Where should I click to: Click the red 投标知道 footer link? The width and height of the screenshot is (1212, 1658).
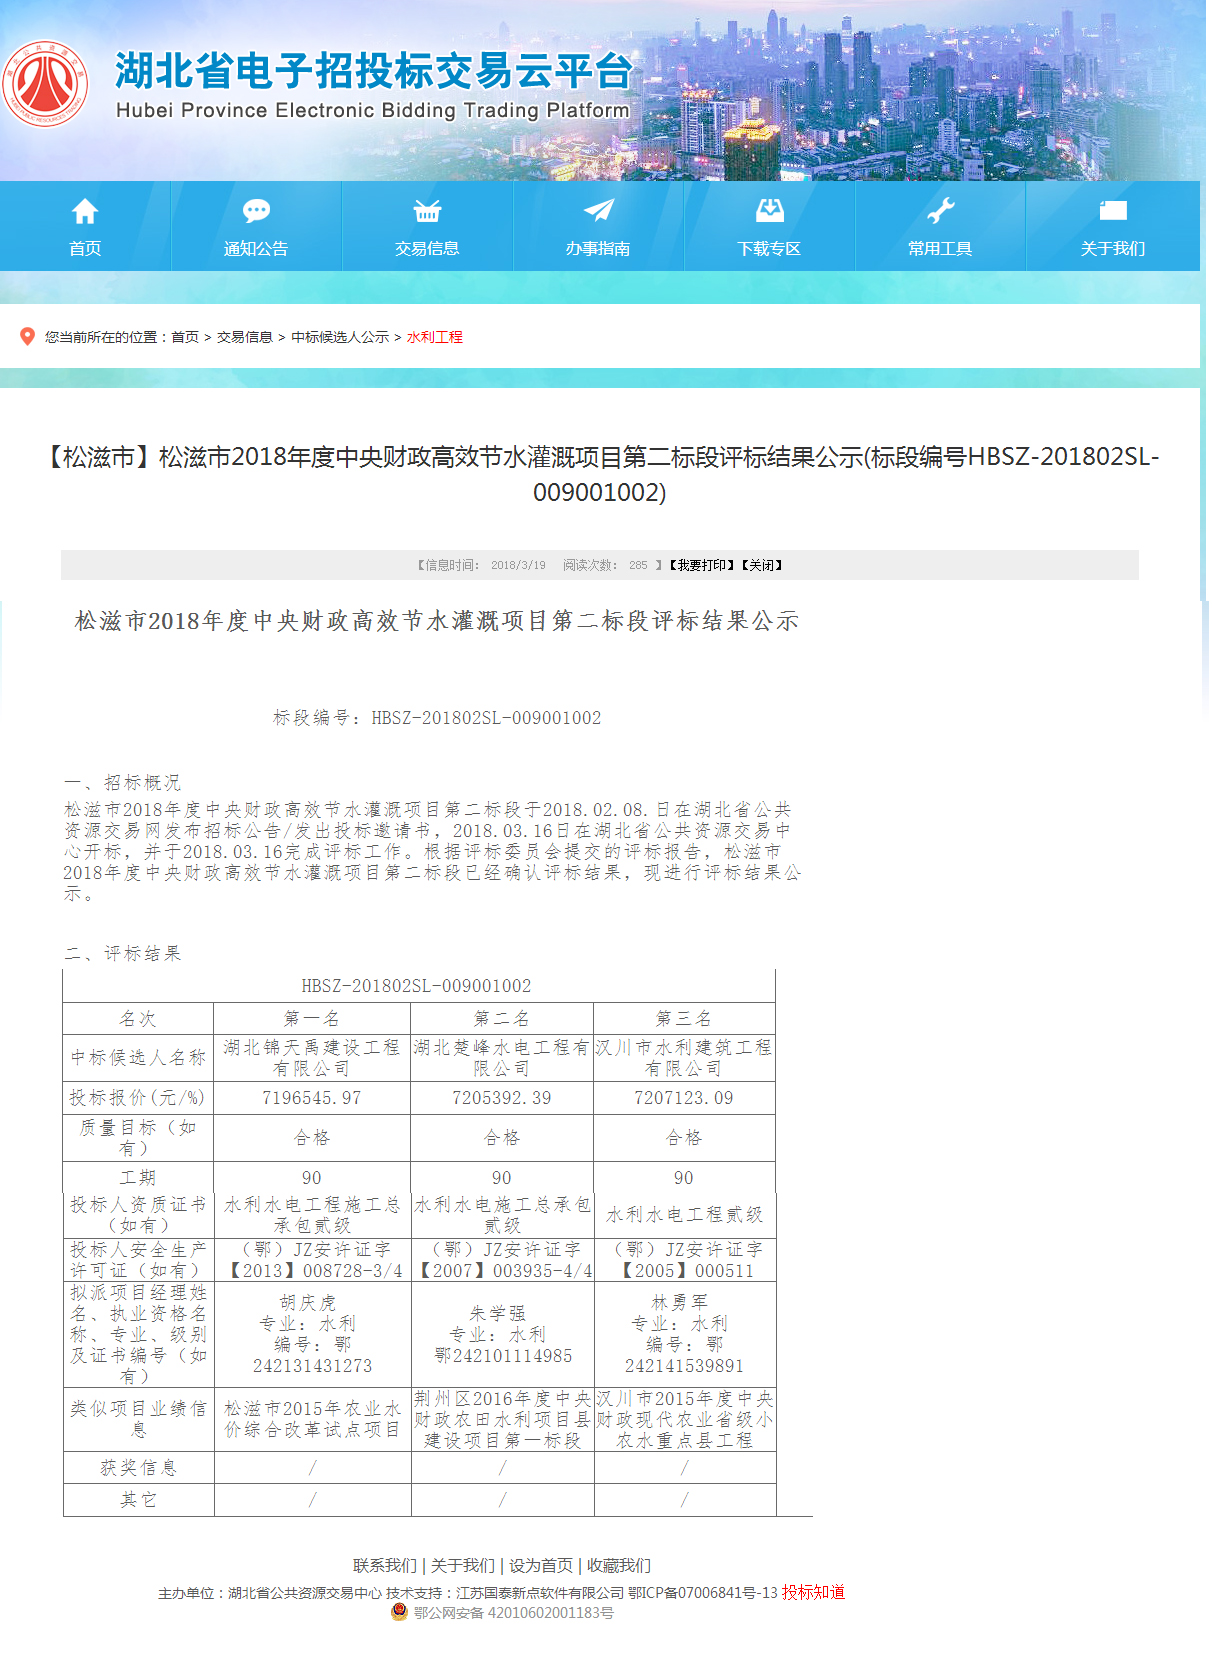(813, 1592)
